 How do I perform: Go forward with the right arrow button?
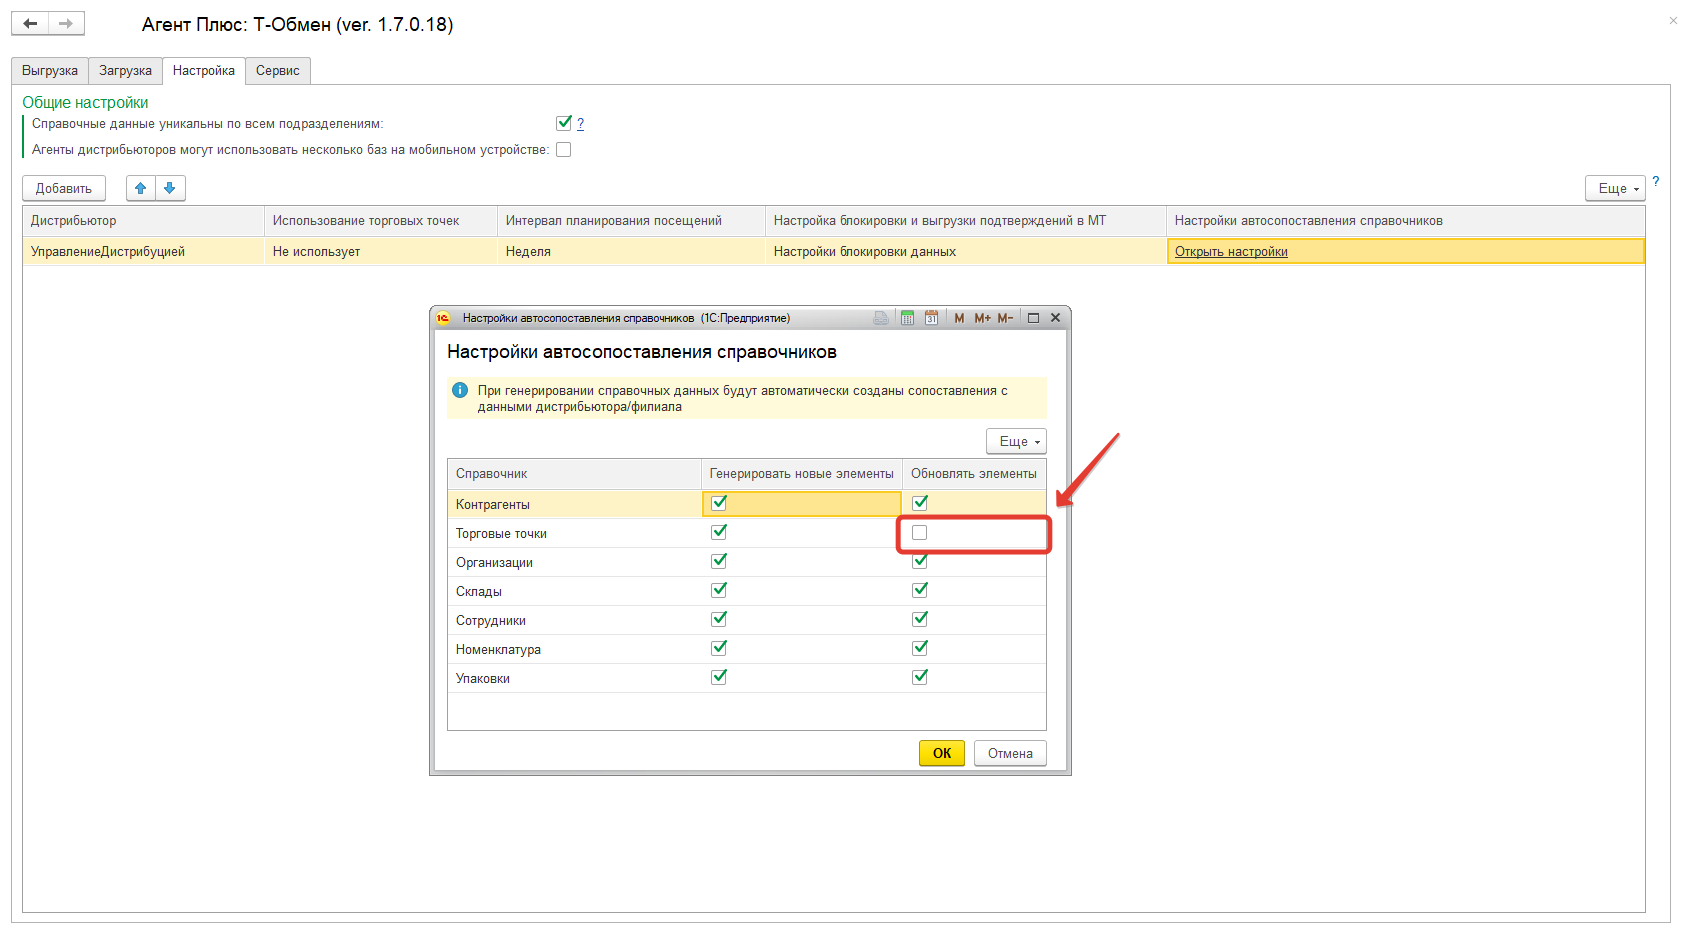(x=66, y=23)
